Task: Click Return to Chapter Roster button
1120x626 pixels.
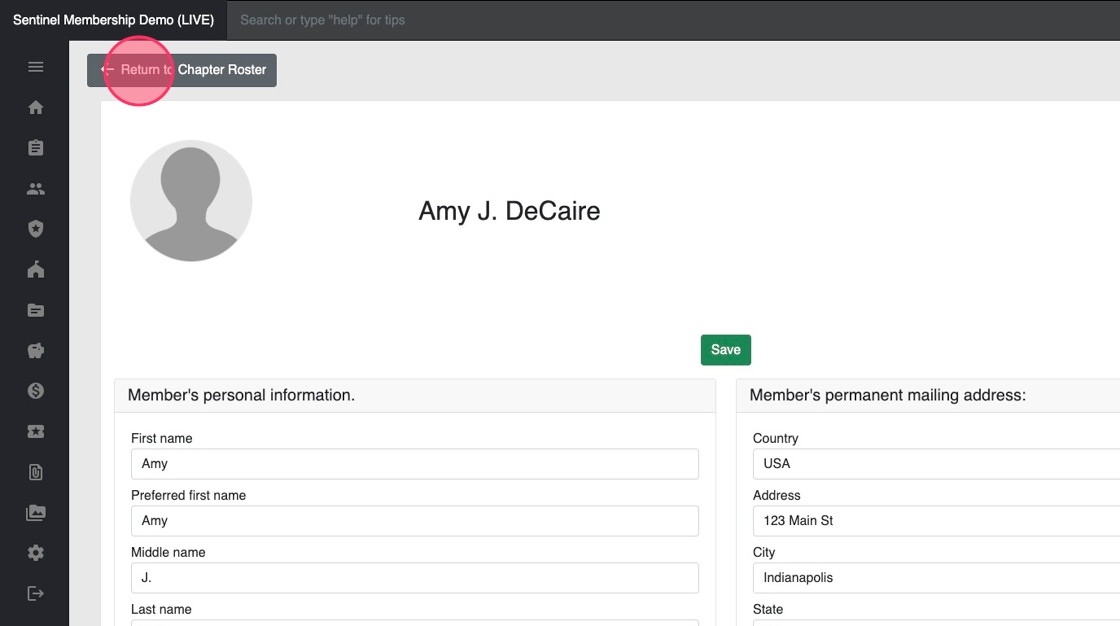Action: pyautogui.click(x=182, y=70)
